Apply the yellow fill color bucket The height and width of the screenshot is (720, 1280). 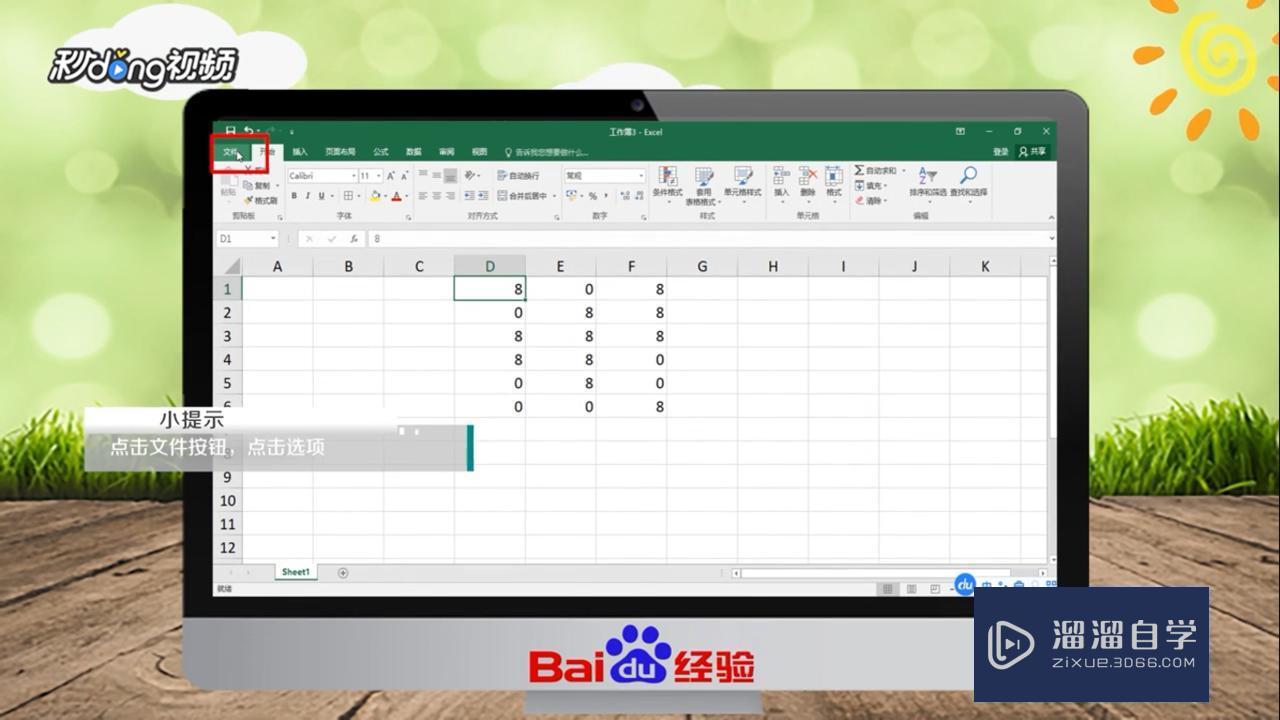point(375,196)
